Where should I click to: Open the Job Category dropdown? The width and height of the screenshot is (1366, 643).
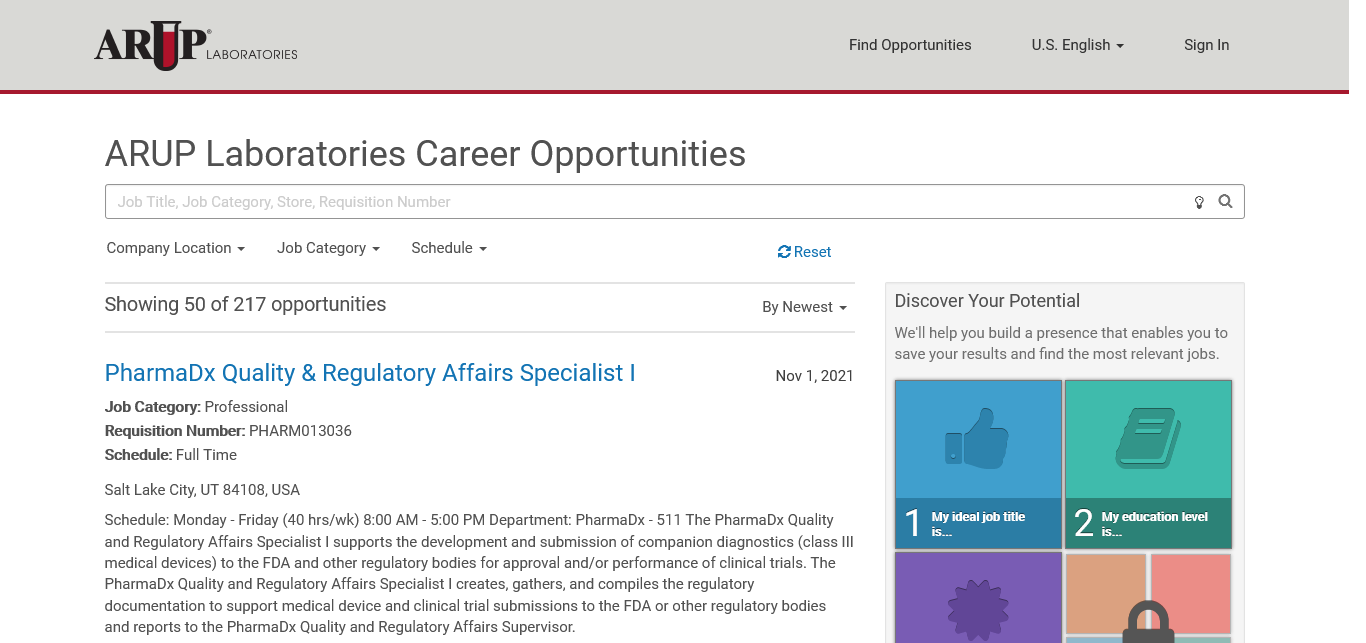[x=328, y=248]
